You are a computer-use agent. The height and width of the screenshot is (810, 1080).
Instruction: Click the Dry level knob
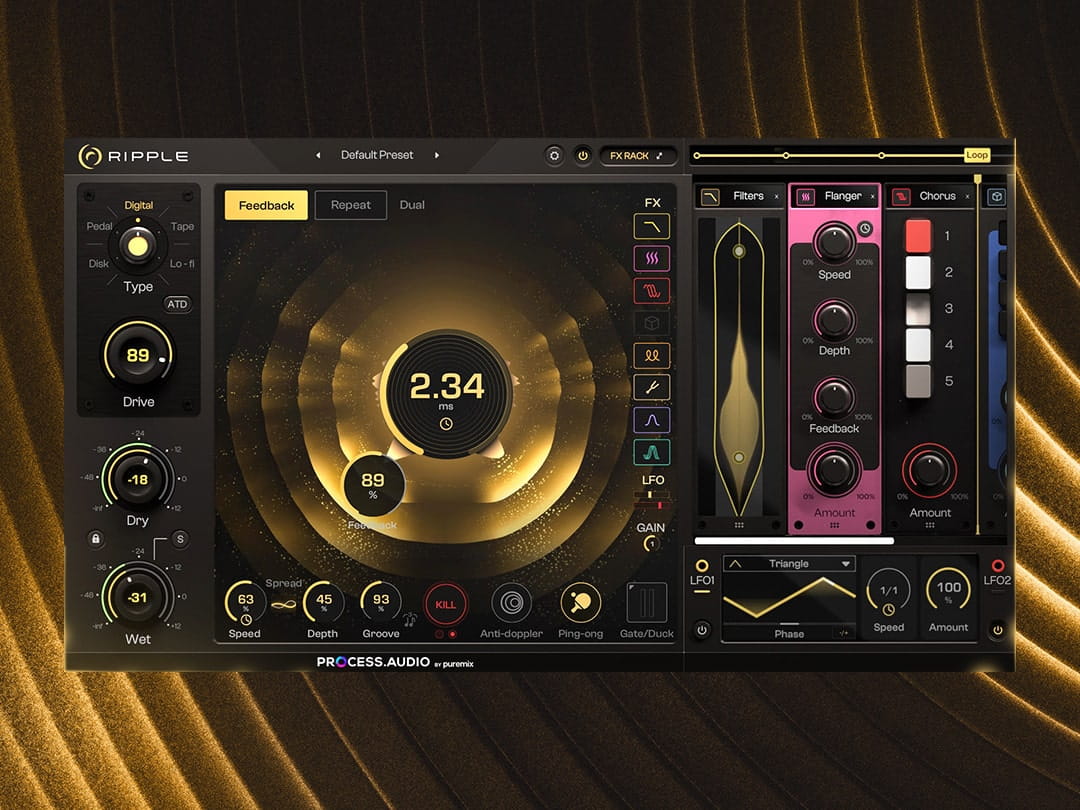coord(138,479)
